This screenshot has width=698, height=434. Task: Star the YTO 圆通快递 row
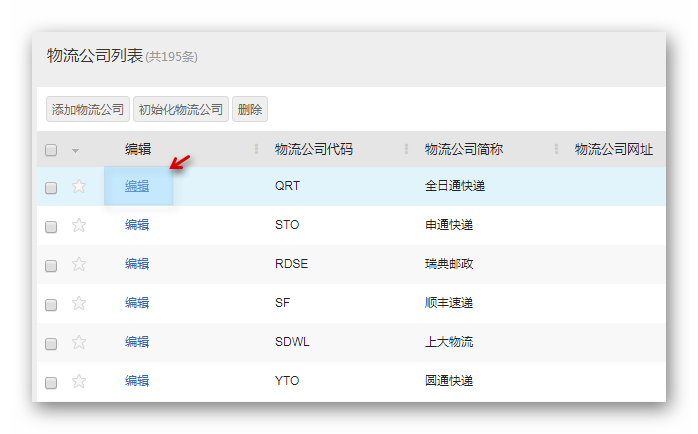[79, 381]
